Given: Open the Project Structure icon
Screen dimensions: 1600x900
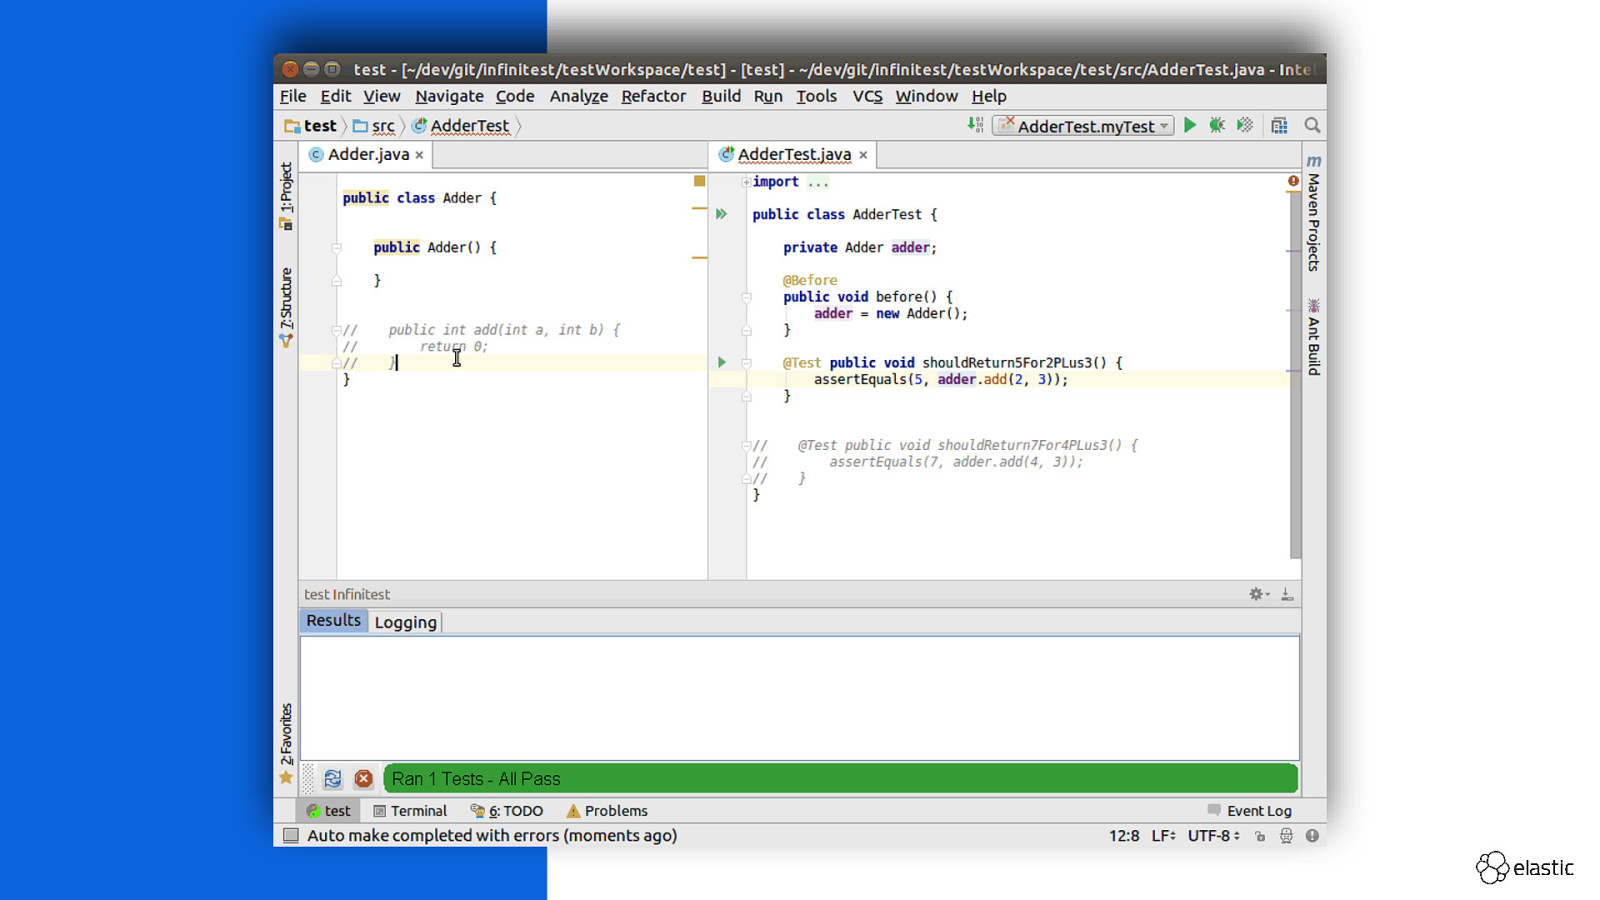Looking at the screenshot, I should click(x=1279, y=125).
